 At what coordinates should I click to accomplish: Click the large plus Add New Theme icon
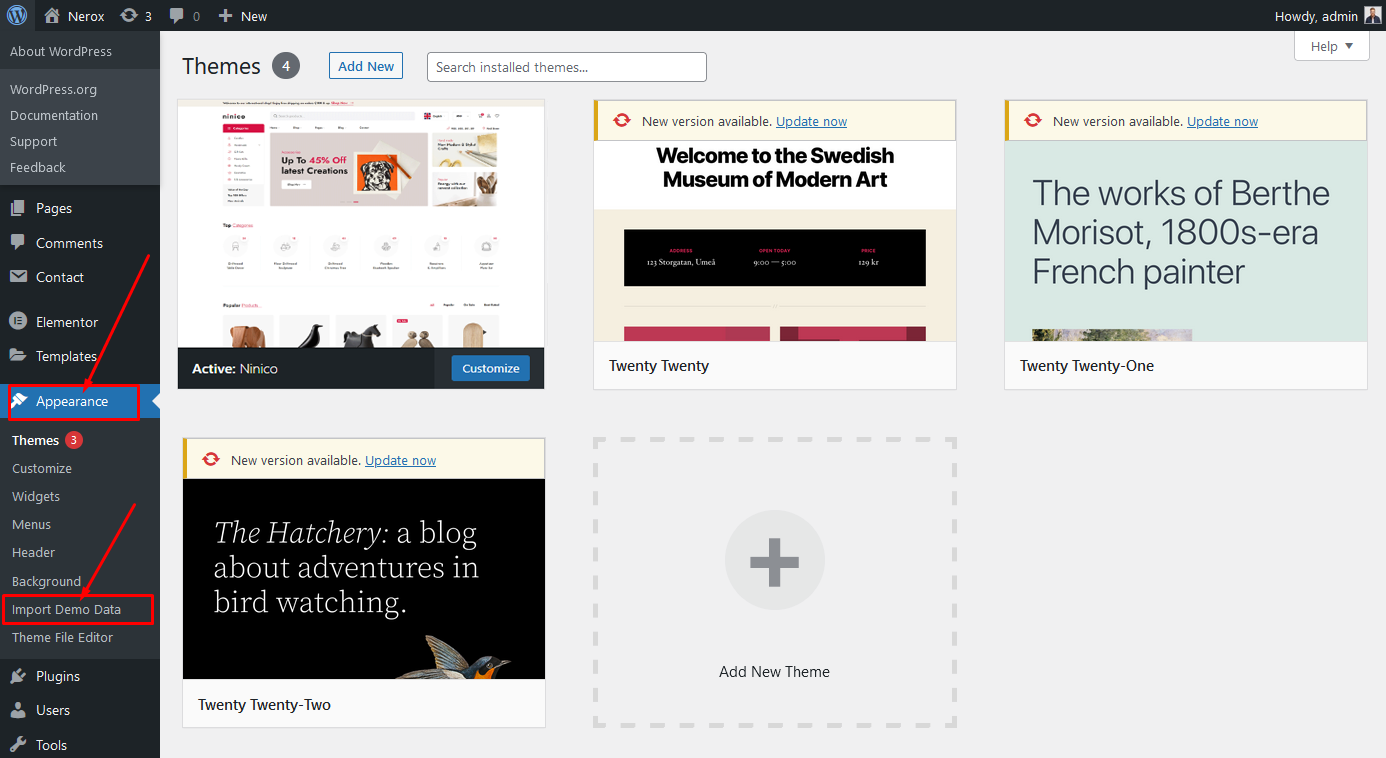point(775,560)
